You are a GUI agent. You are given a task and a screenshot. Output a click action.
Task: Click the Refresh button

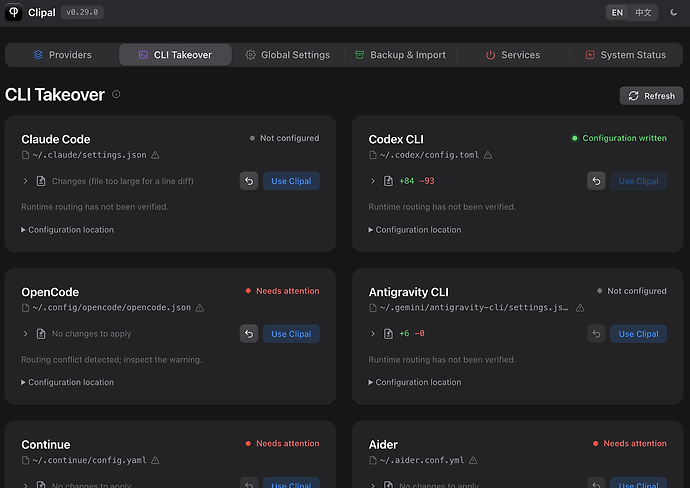point(651,96)
